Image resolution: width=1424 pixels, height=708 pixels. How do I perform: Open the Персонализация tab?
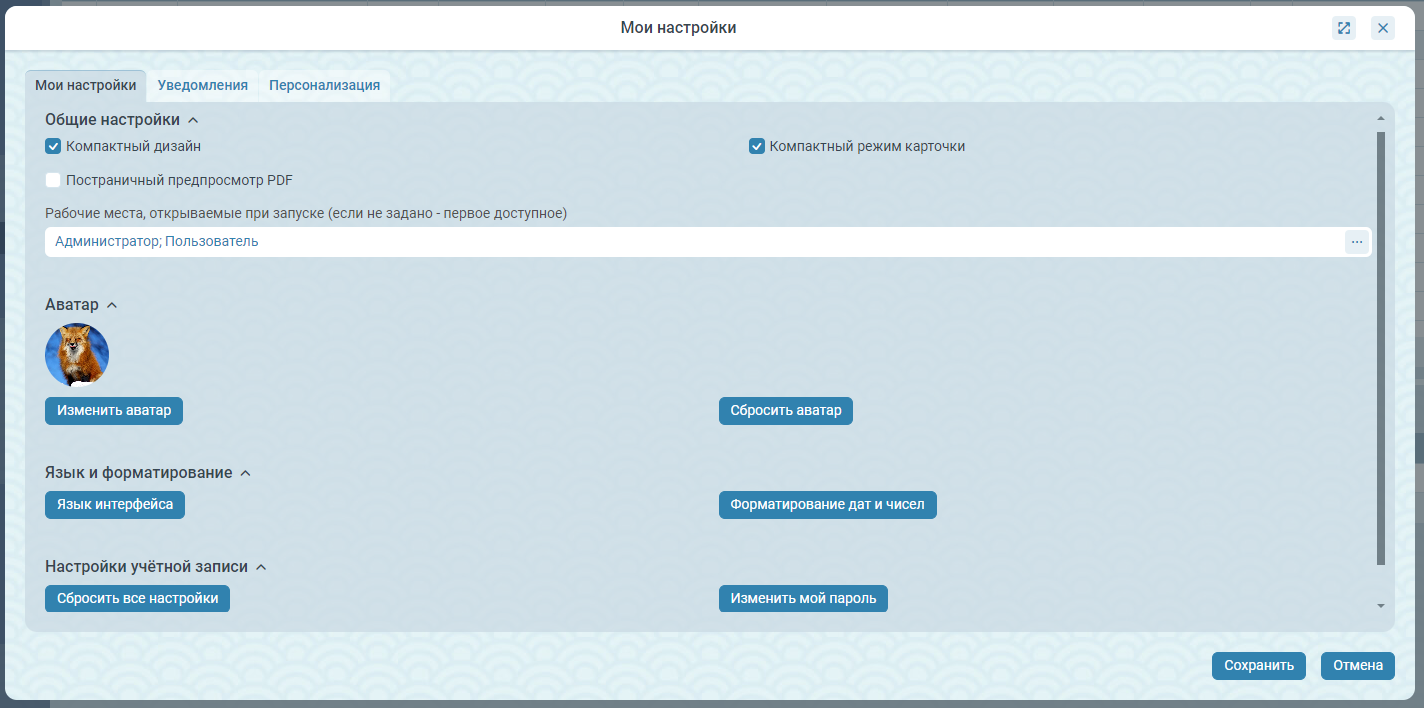pyautogui.click(x=324, y=86)
